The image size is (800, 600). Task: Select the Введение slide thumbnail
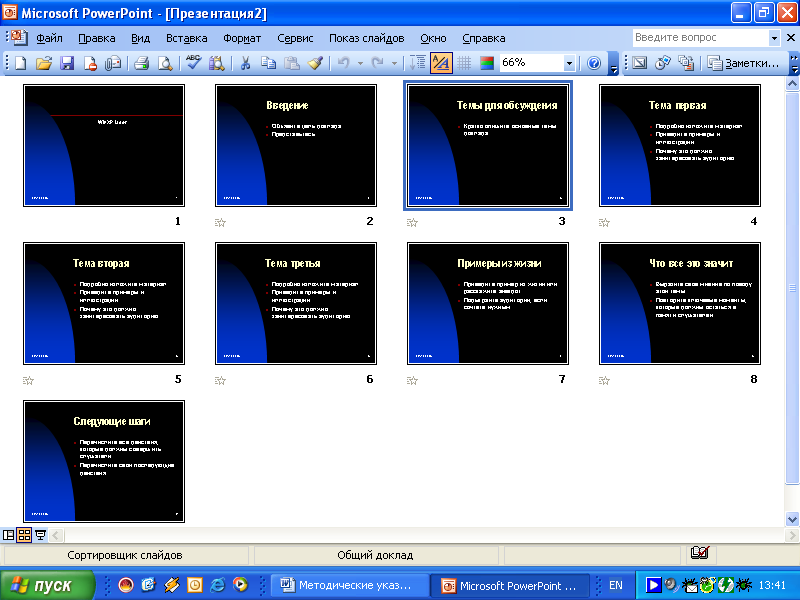pos(296,145)
